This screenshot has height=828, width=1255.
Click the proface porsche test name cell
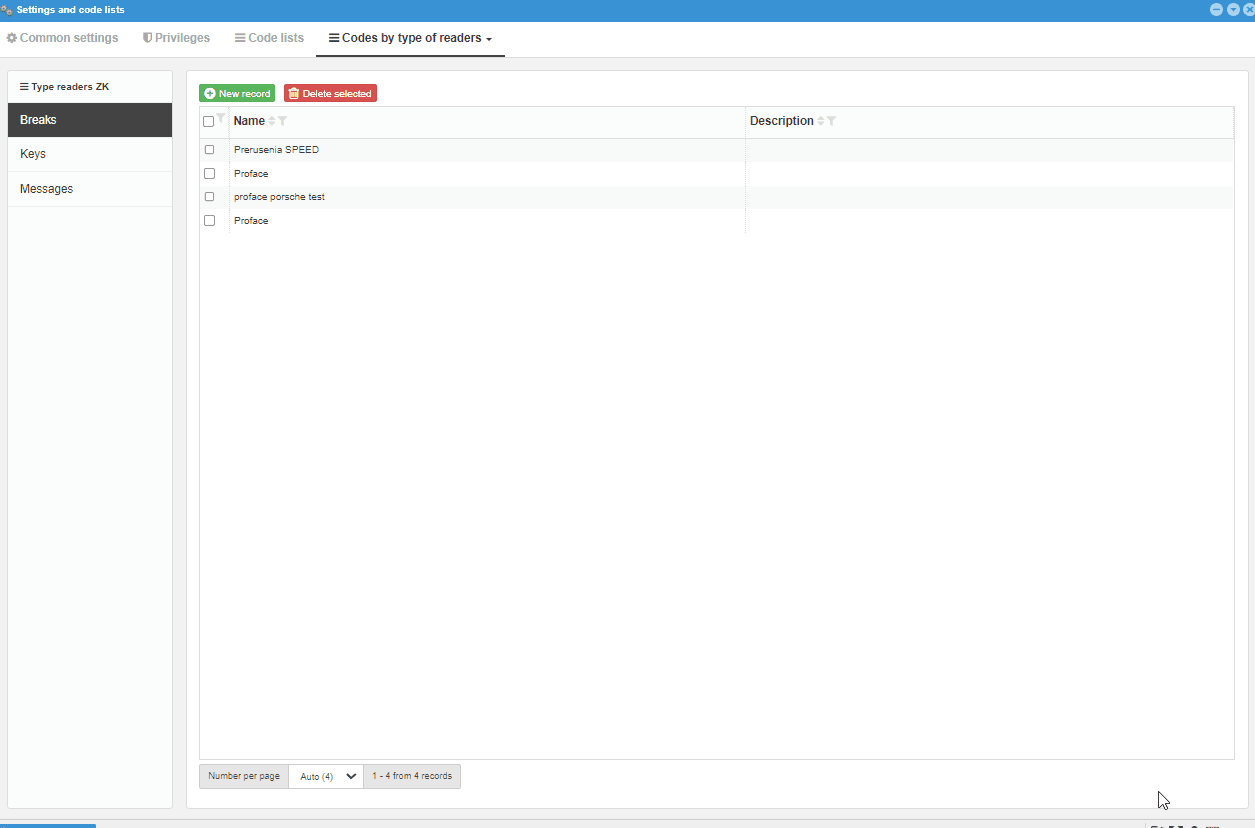coord(487,197)
